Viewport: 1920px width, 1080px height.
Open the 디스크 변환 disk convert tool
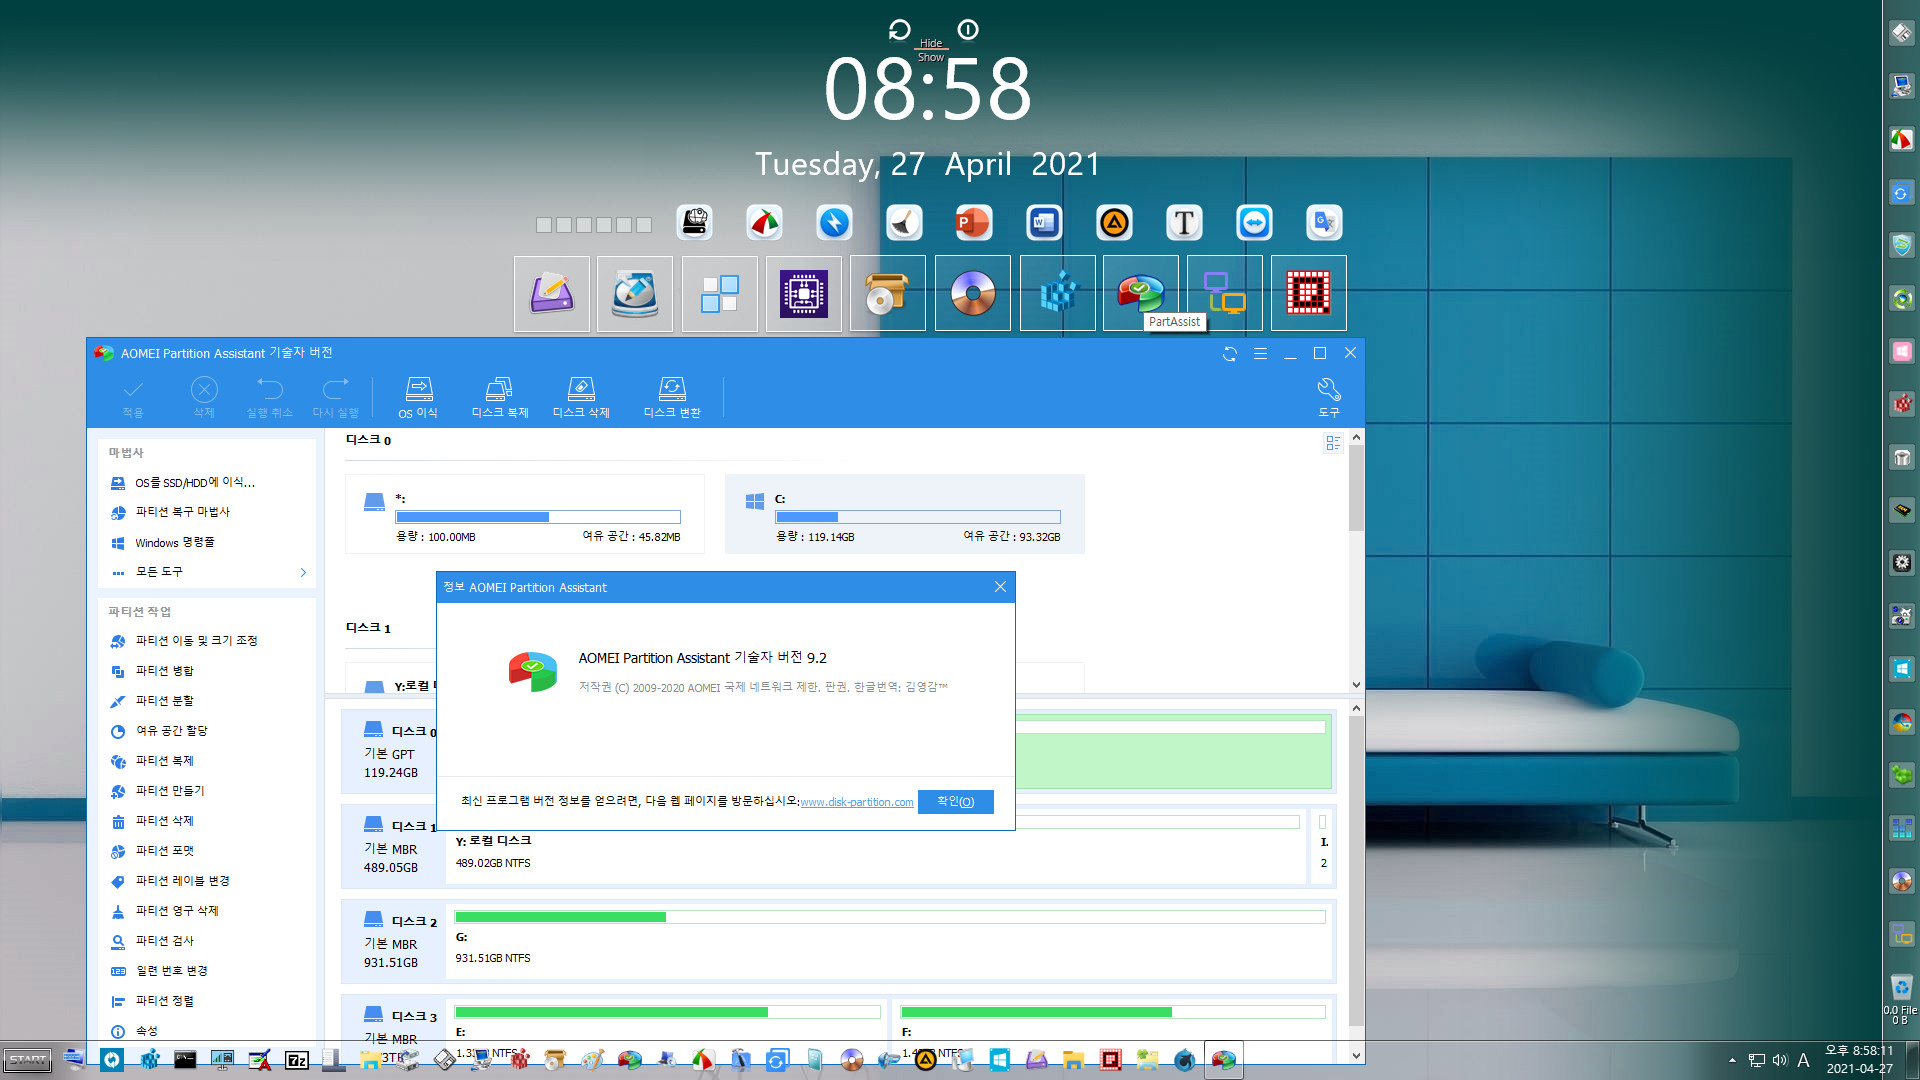[x=672, y=397]
